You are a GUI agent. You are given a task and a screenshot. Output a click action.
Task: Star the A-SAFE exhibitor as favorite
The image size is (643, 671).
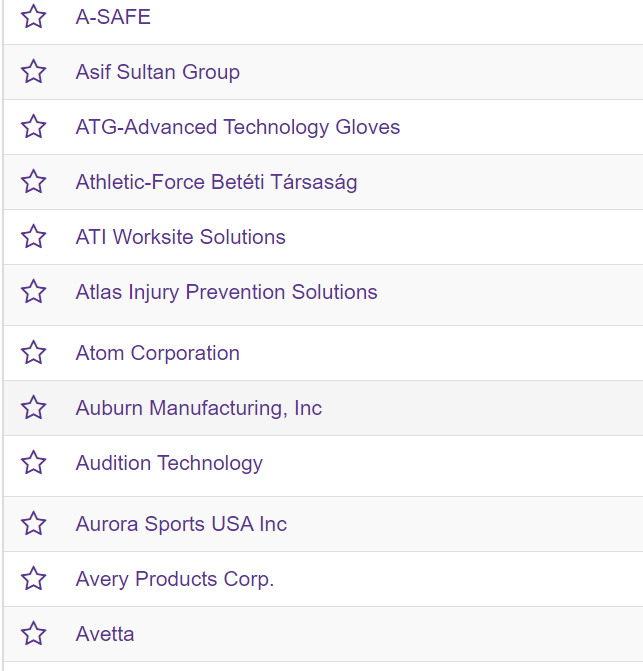pyautogui.click(x=33, y=17)
